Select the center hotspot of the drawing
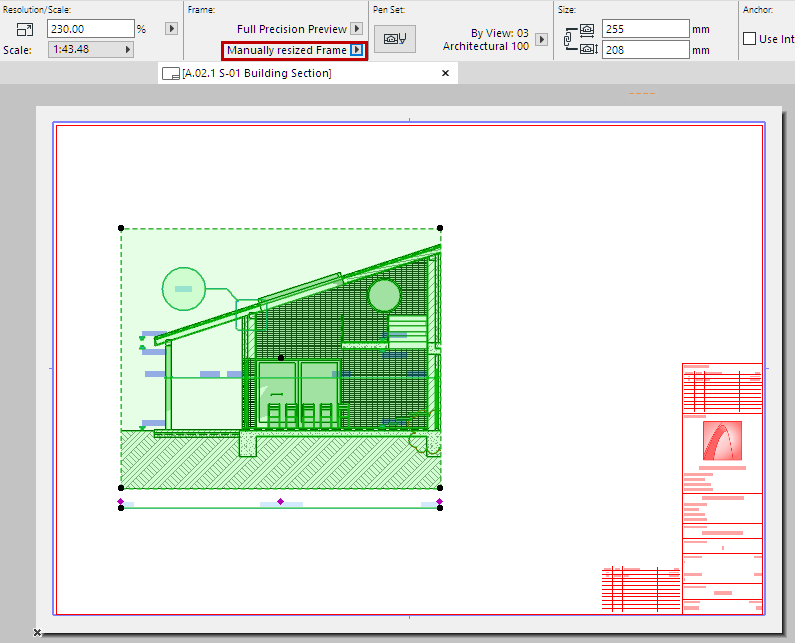This screenshot has height=643, width=795. point(281,357)
